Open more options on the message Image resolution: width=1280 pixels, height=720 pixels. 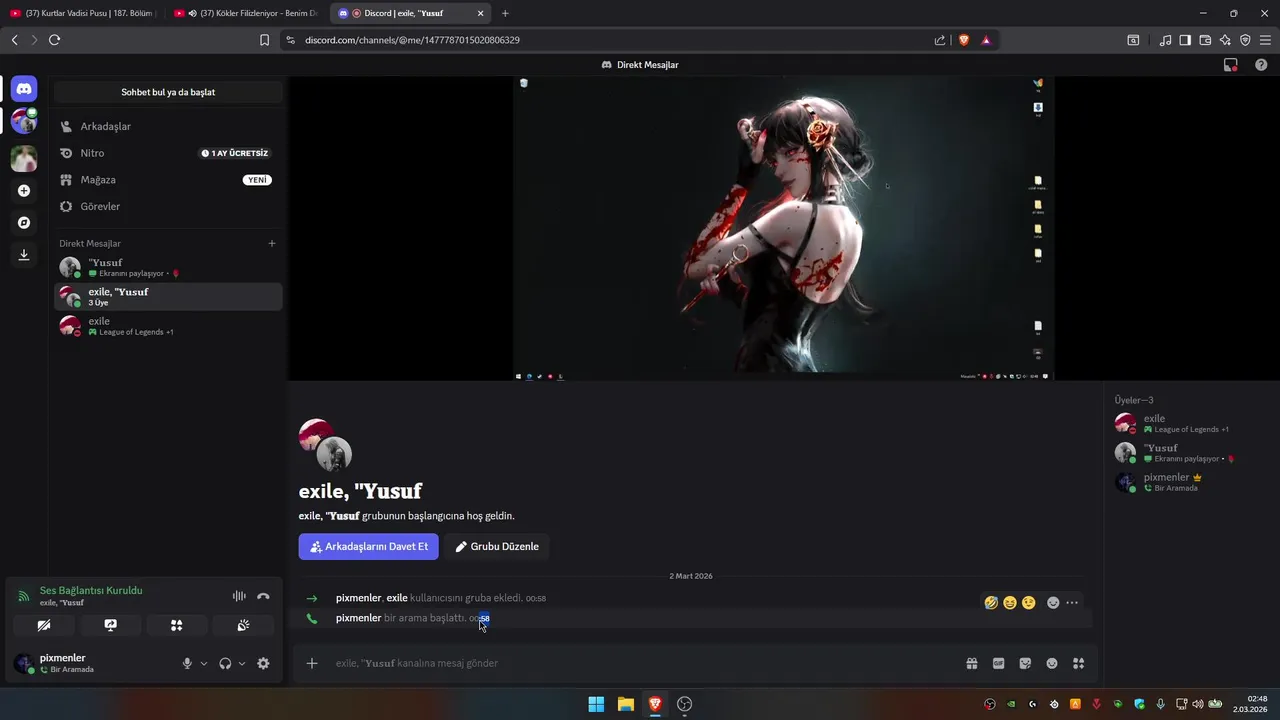tap(1072, 603)
